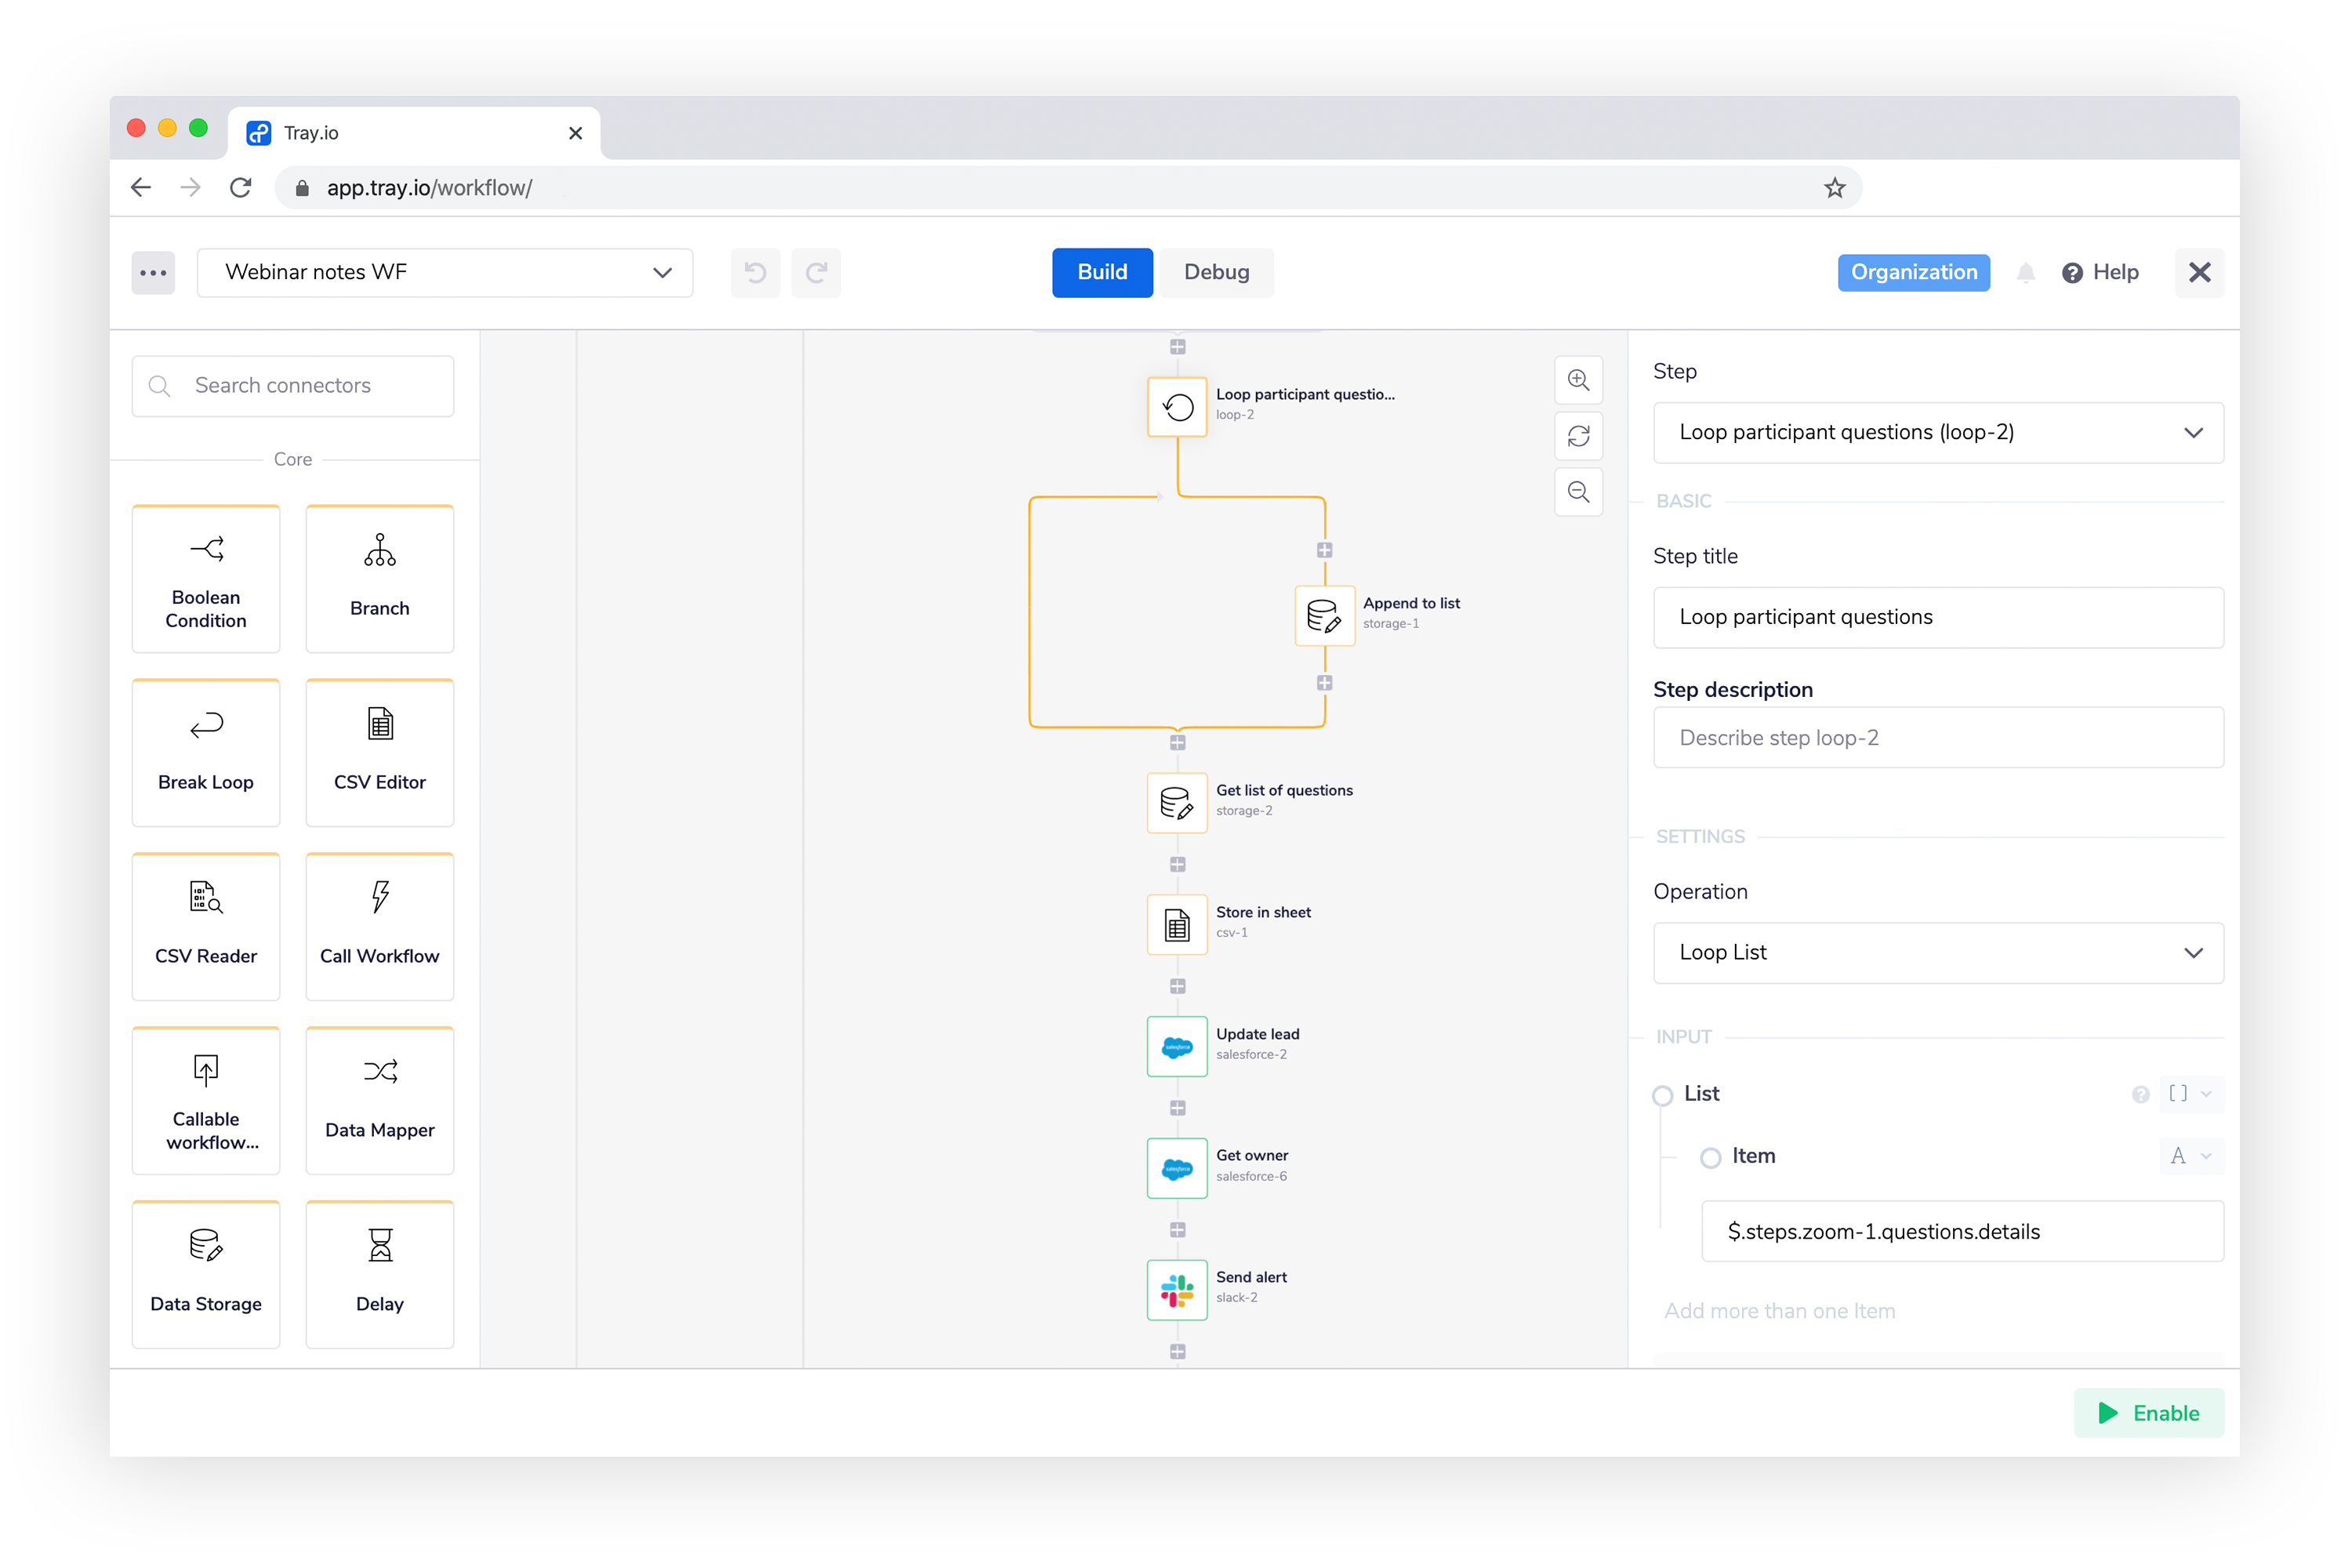Reset the canvas view with the refresh icon
The width and height of the screenshot is (2352, 1568).
click(1578, 436)
